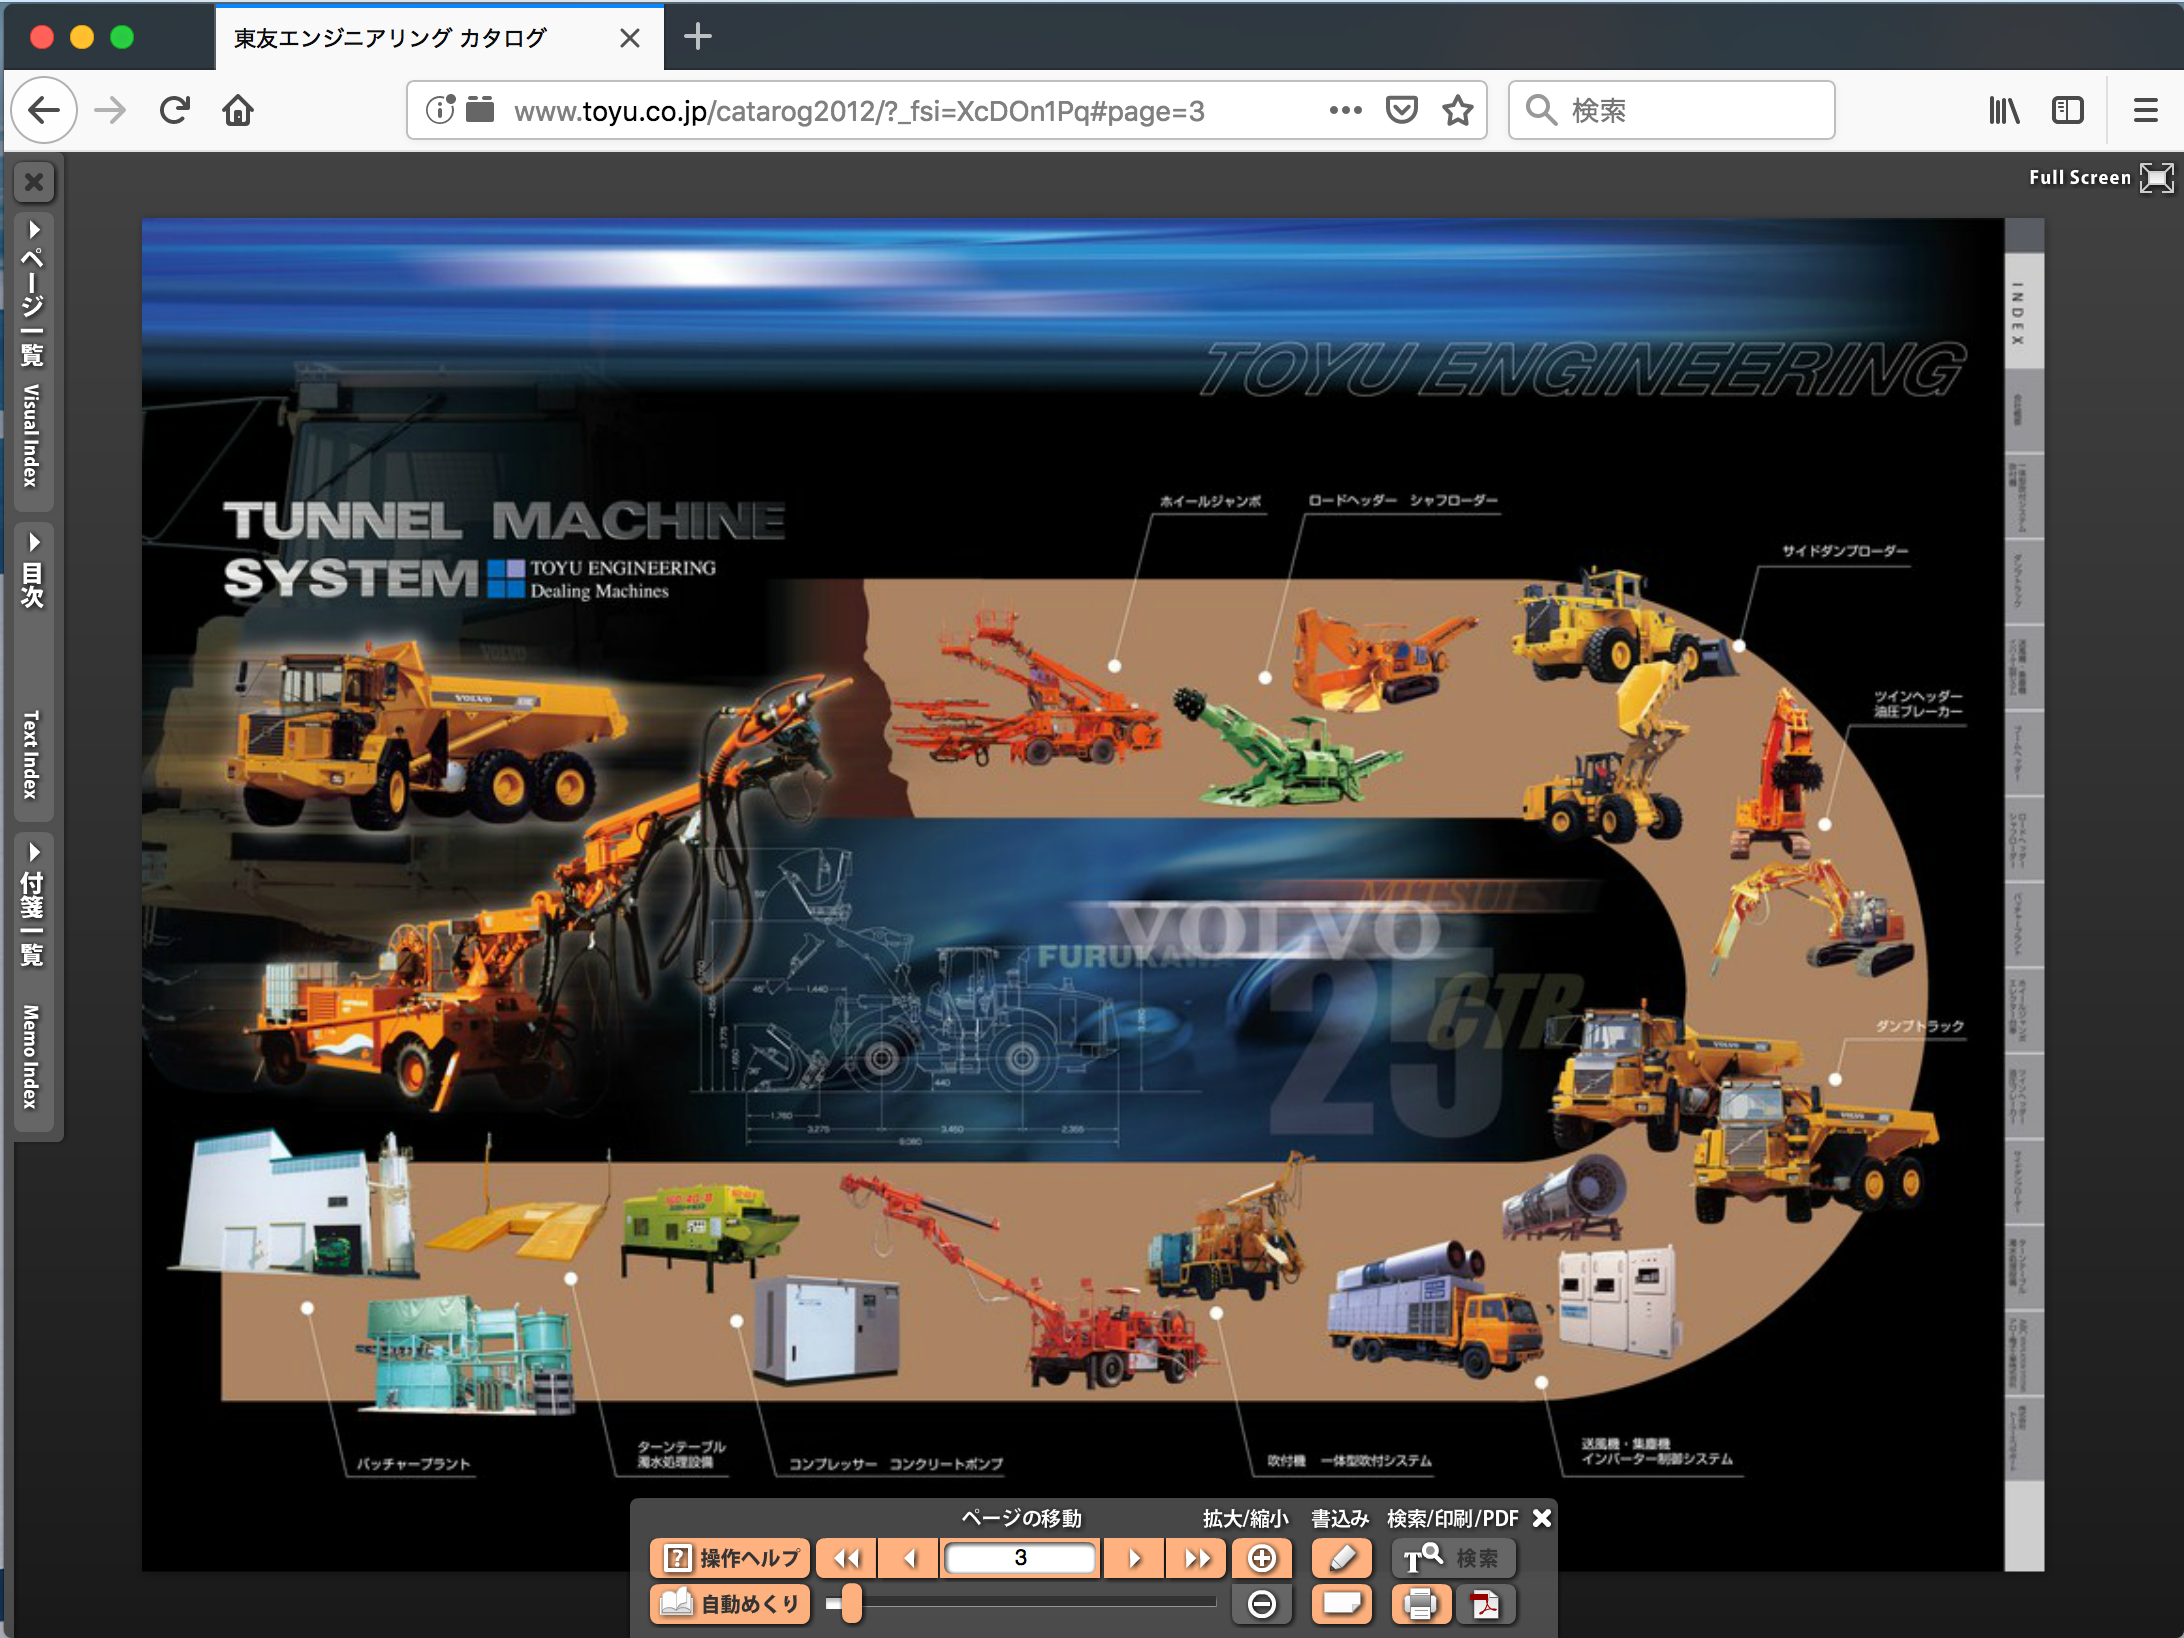
Task: Click the ホイールジャンボ label
Action: point(1210,501)
